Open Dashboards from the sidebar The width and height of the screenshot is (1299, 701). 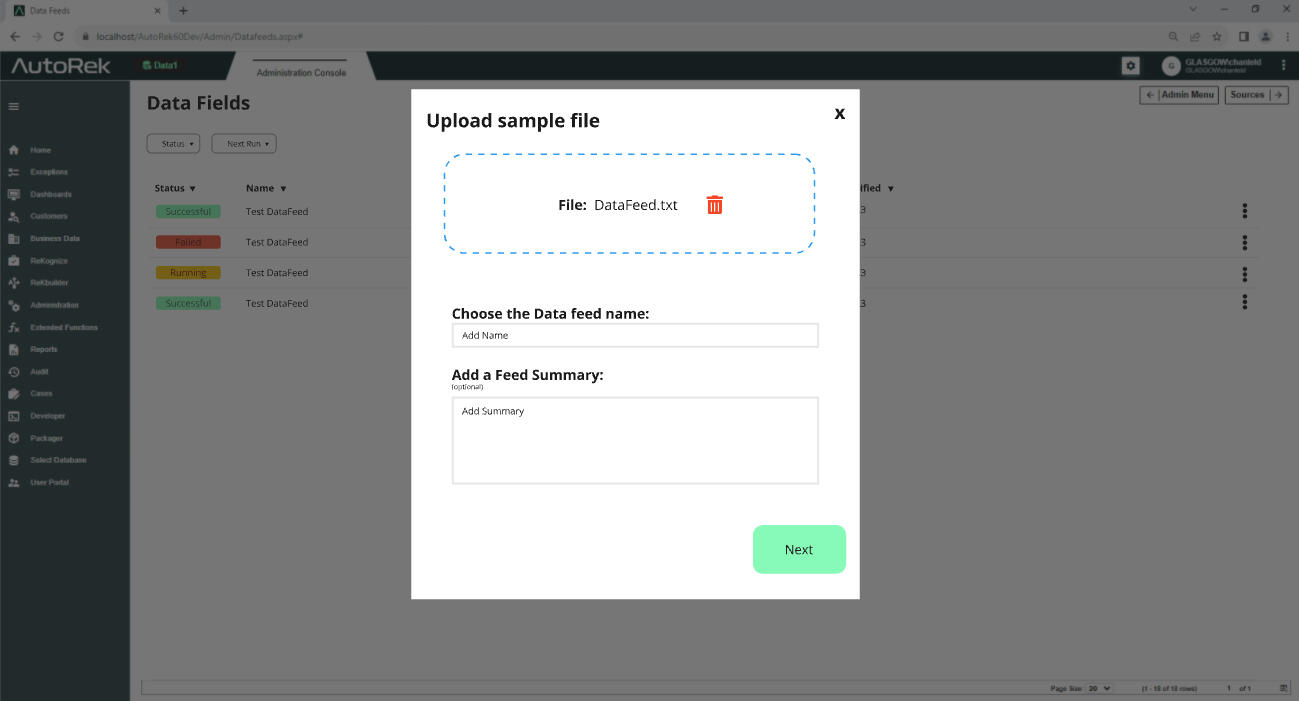click(x=50, y=194)
